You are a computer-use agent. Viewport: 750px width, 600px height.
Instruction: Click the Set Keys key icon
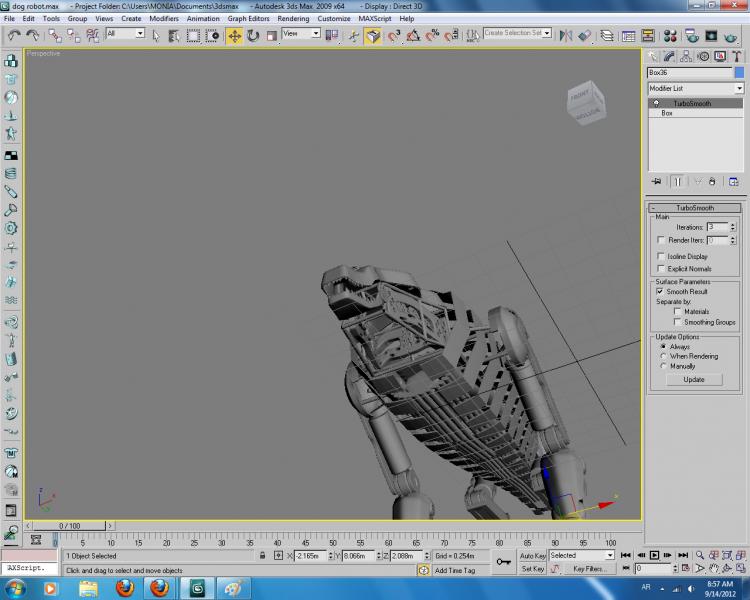tap(506, 562)
